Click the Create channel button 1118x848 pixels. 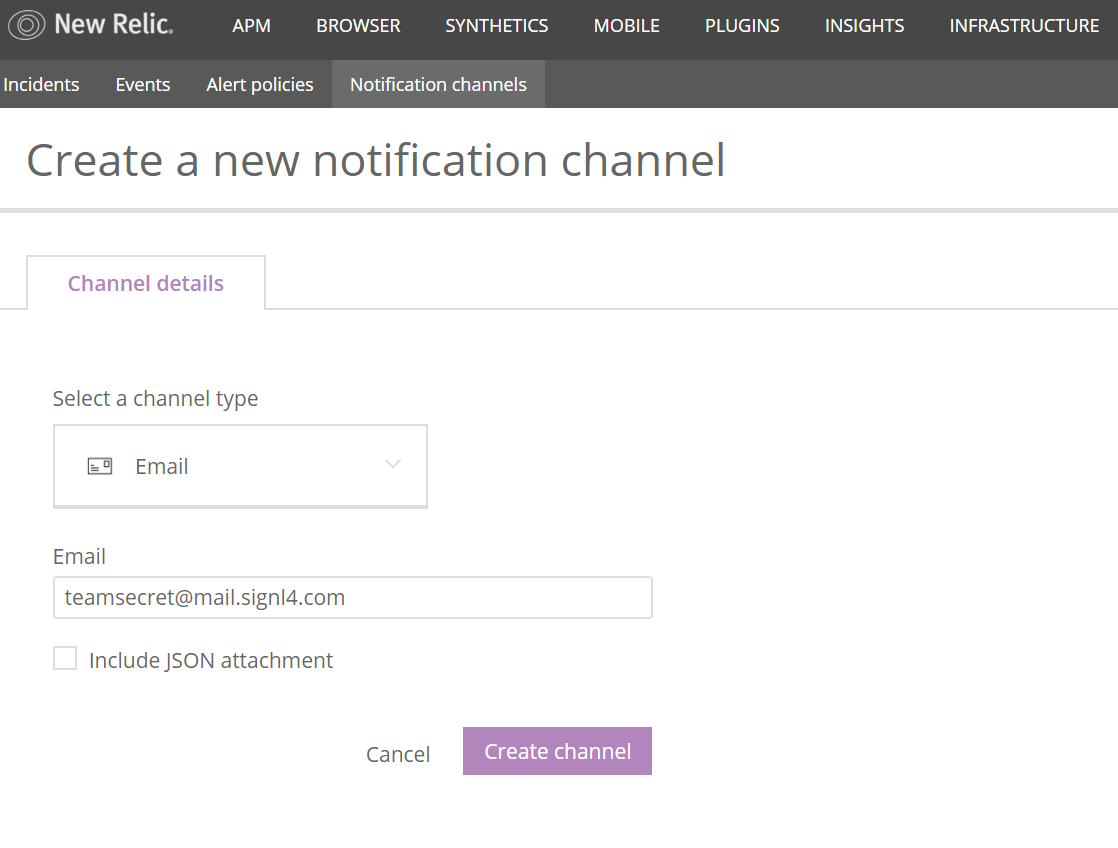[557, 751]
